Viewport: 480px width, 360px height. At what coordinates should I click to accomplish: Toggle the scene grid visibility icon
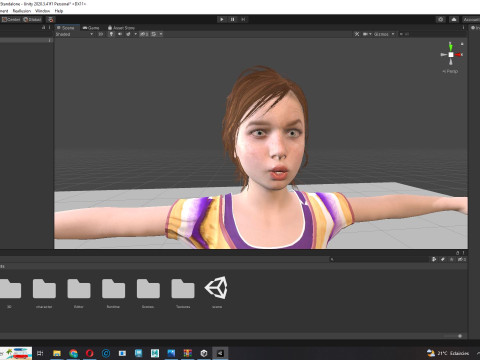(154, 34)
